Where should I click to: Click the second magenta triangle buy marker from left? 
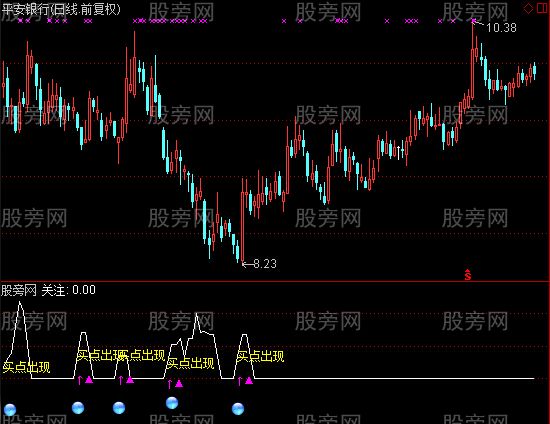[130, 379]
